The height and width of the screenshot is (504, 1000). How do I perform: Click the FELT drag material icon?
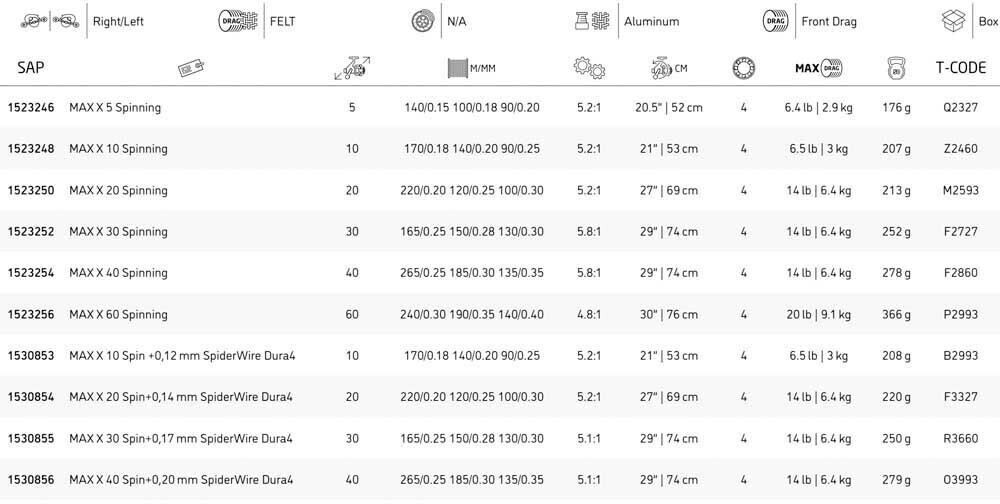[x=238, y=20]
